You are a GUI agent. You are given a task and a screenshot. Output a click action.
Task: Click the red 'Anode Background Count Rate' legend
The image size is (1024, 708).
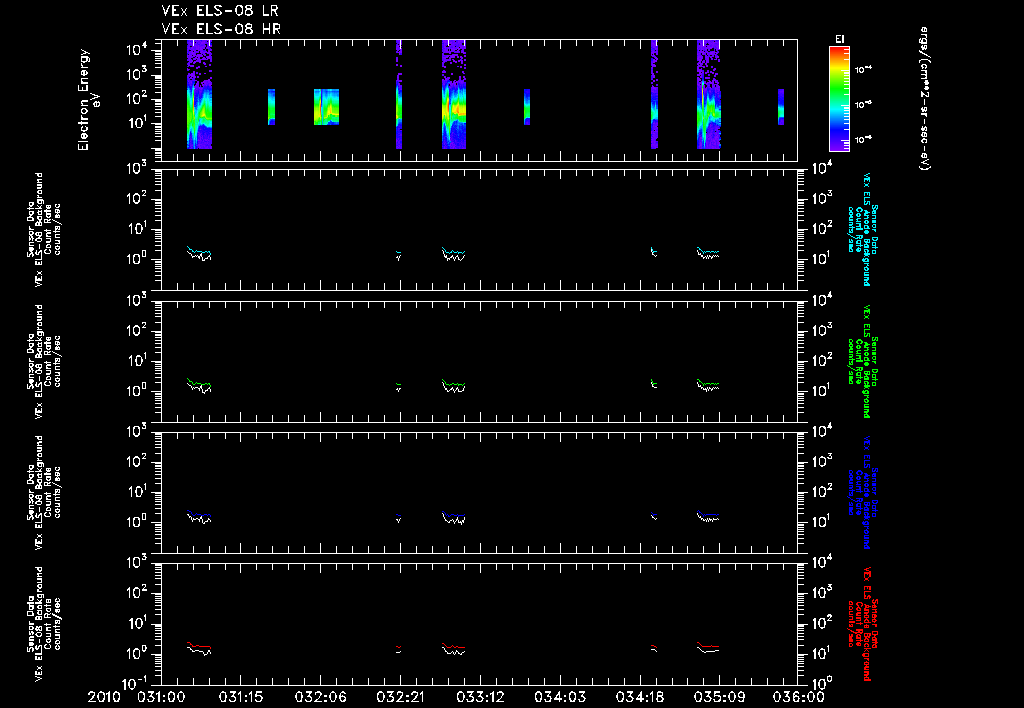862,624
